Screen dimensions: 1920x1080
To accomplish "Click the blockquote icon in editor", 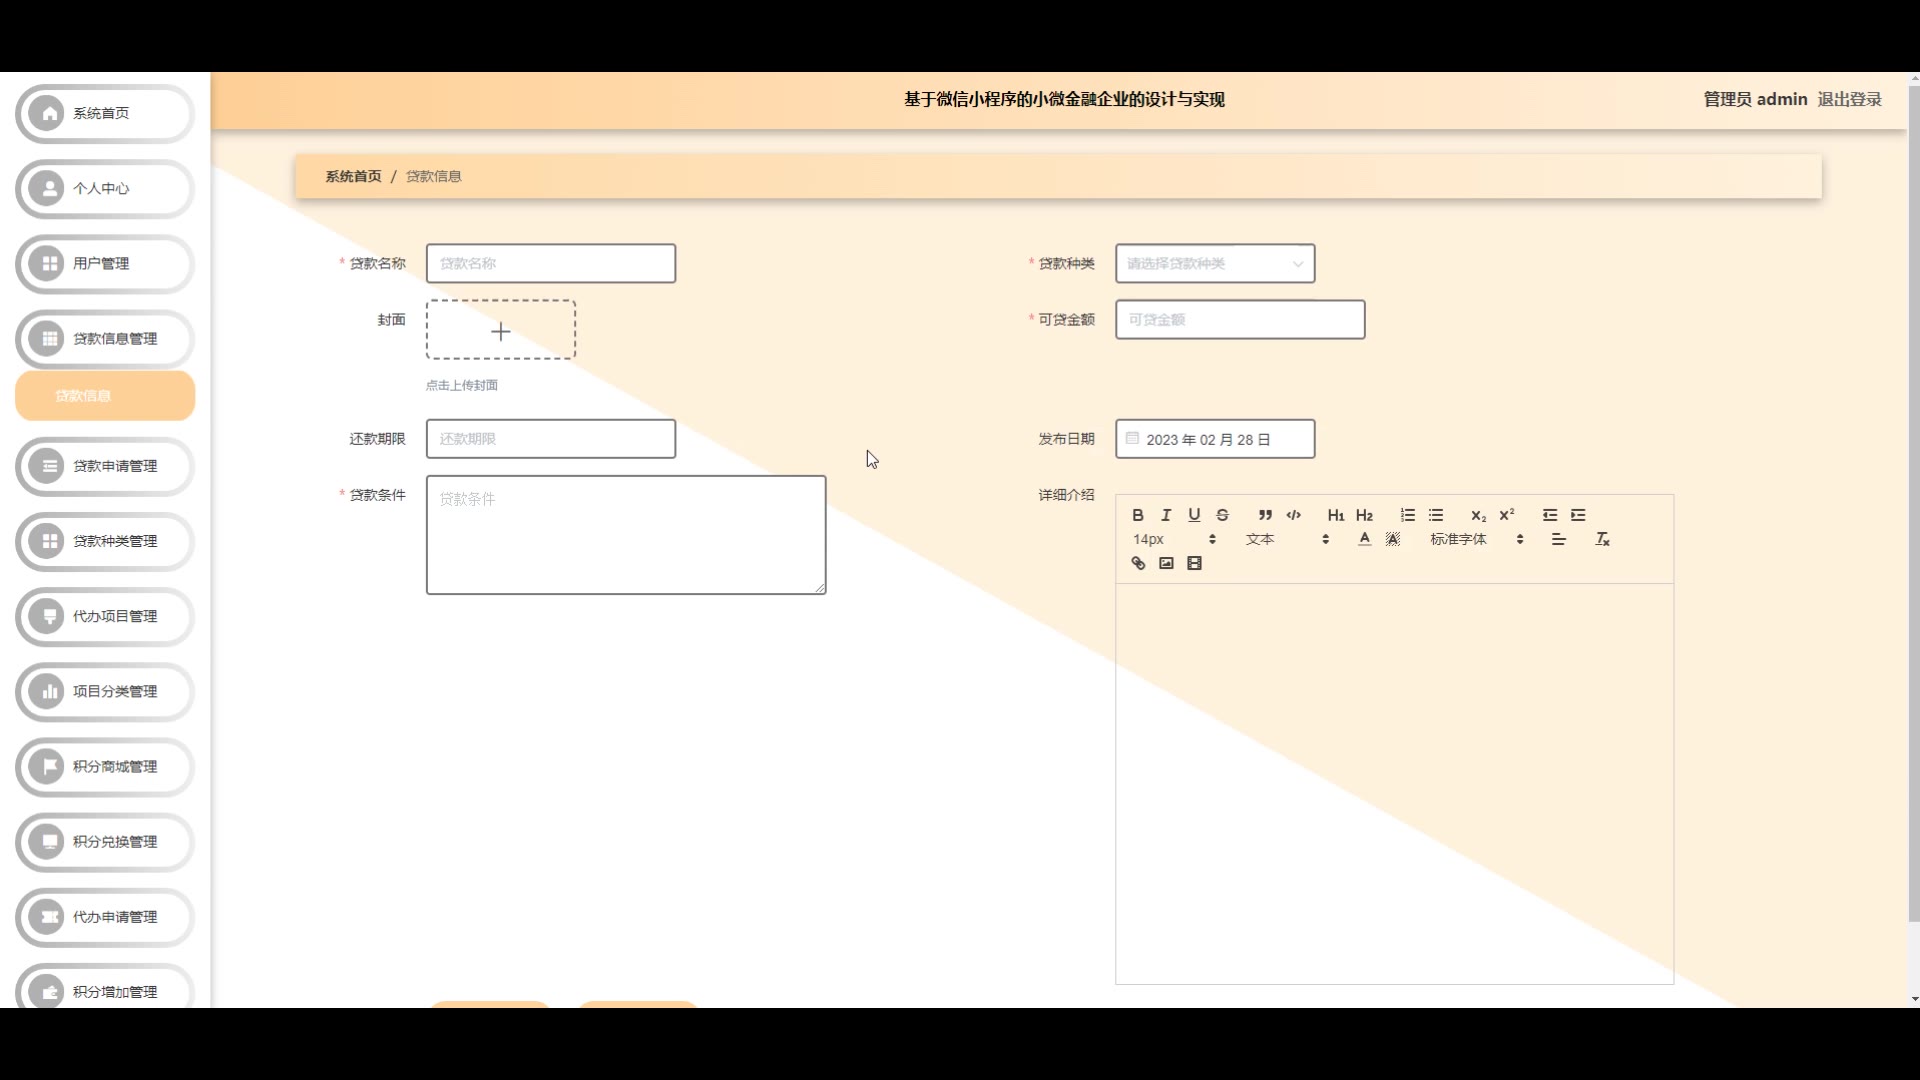I will 1265,515.
